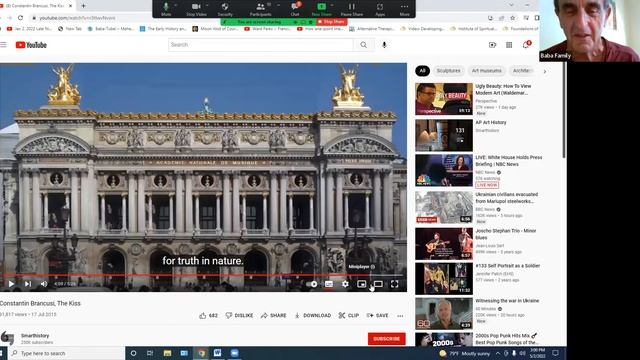Bookmark this page with star icon
Screen dimensions: 640x360
(513, 18)
